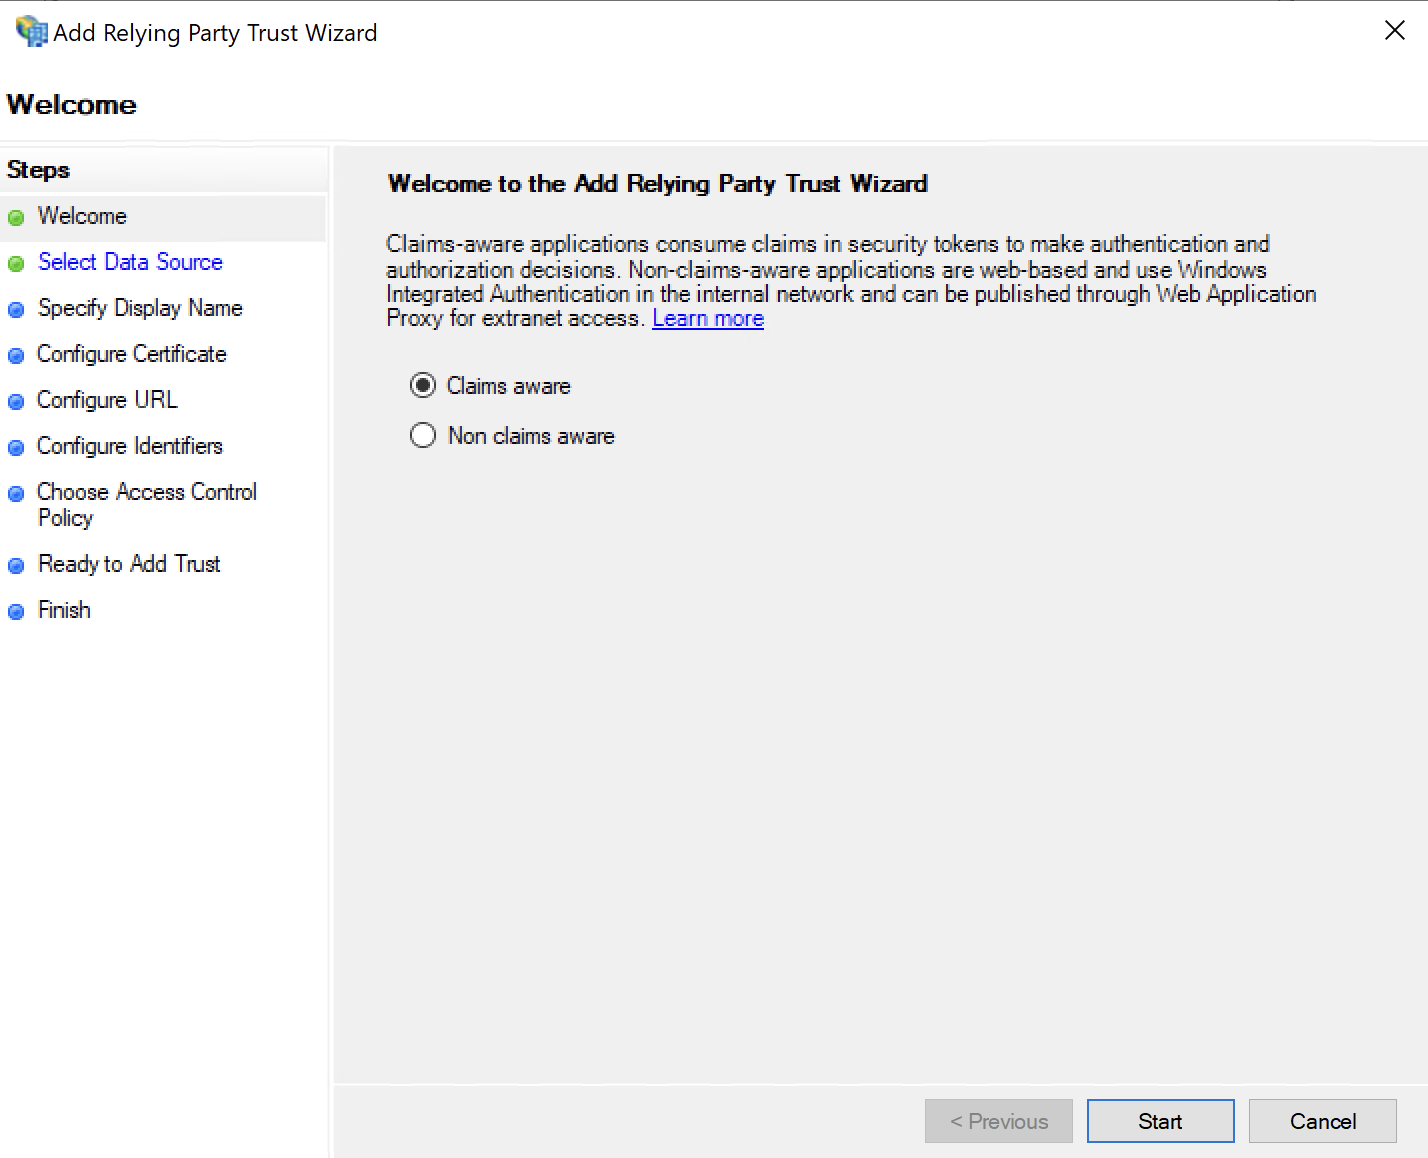Click the Choose Access Control Policy step

pyautogui.click(x=147, y=504)
